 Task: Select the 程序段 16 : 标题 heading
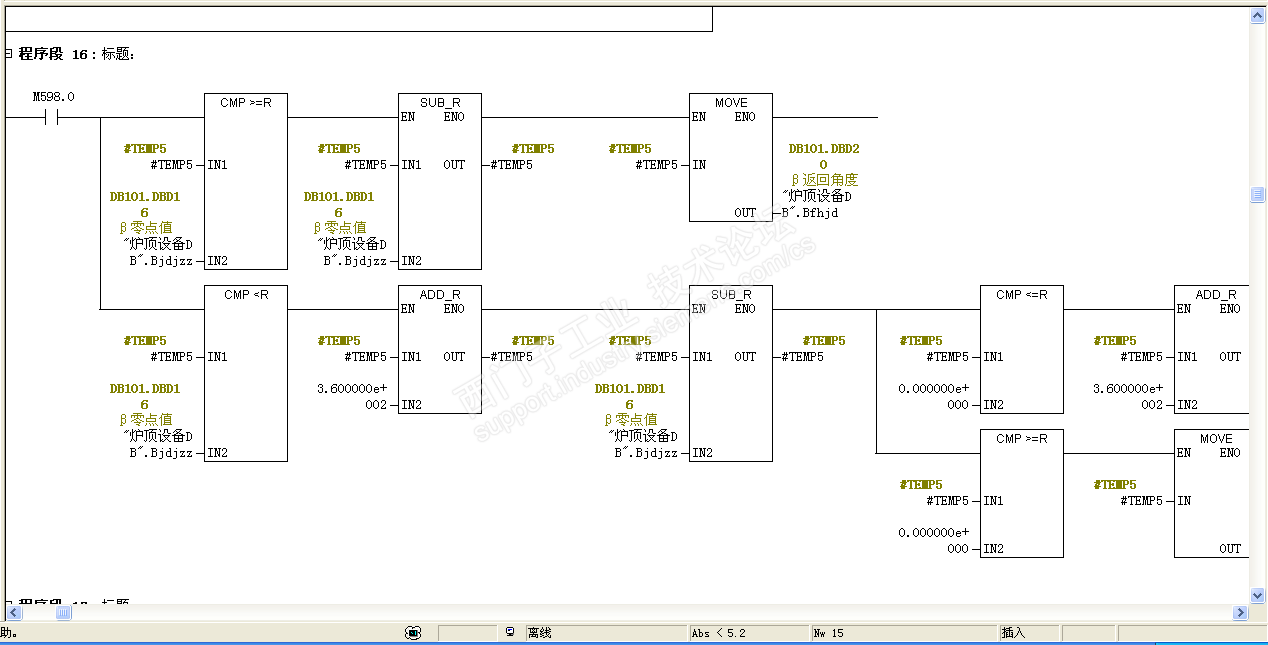[x=76, y=54]
